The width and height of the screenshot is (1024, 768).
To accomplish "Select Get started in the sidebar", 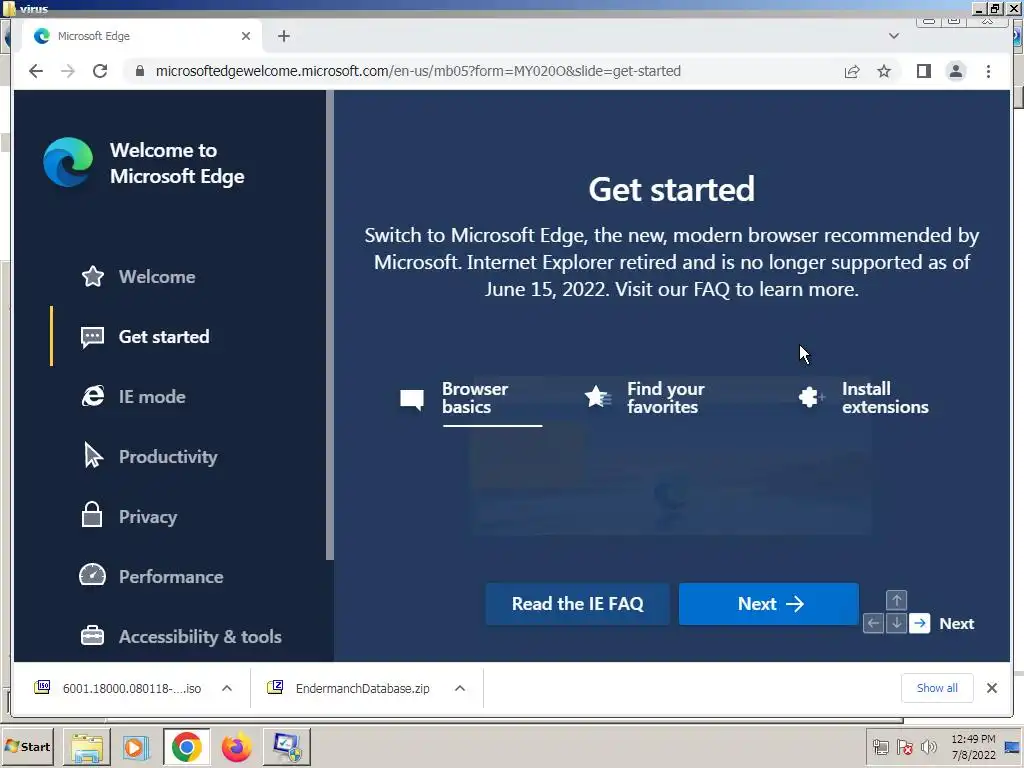I will pos(145,336).
